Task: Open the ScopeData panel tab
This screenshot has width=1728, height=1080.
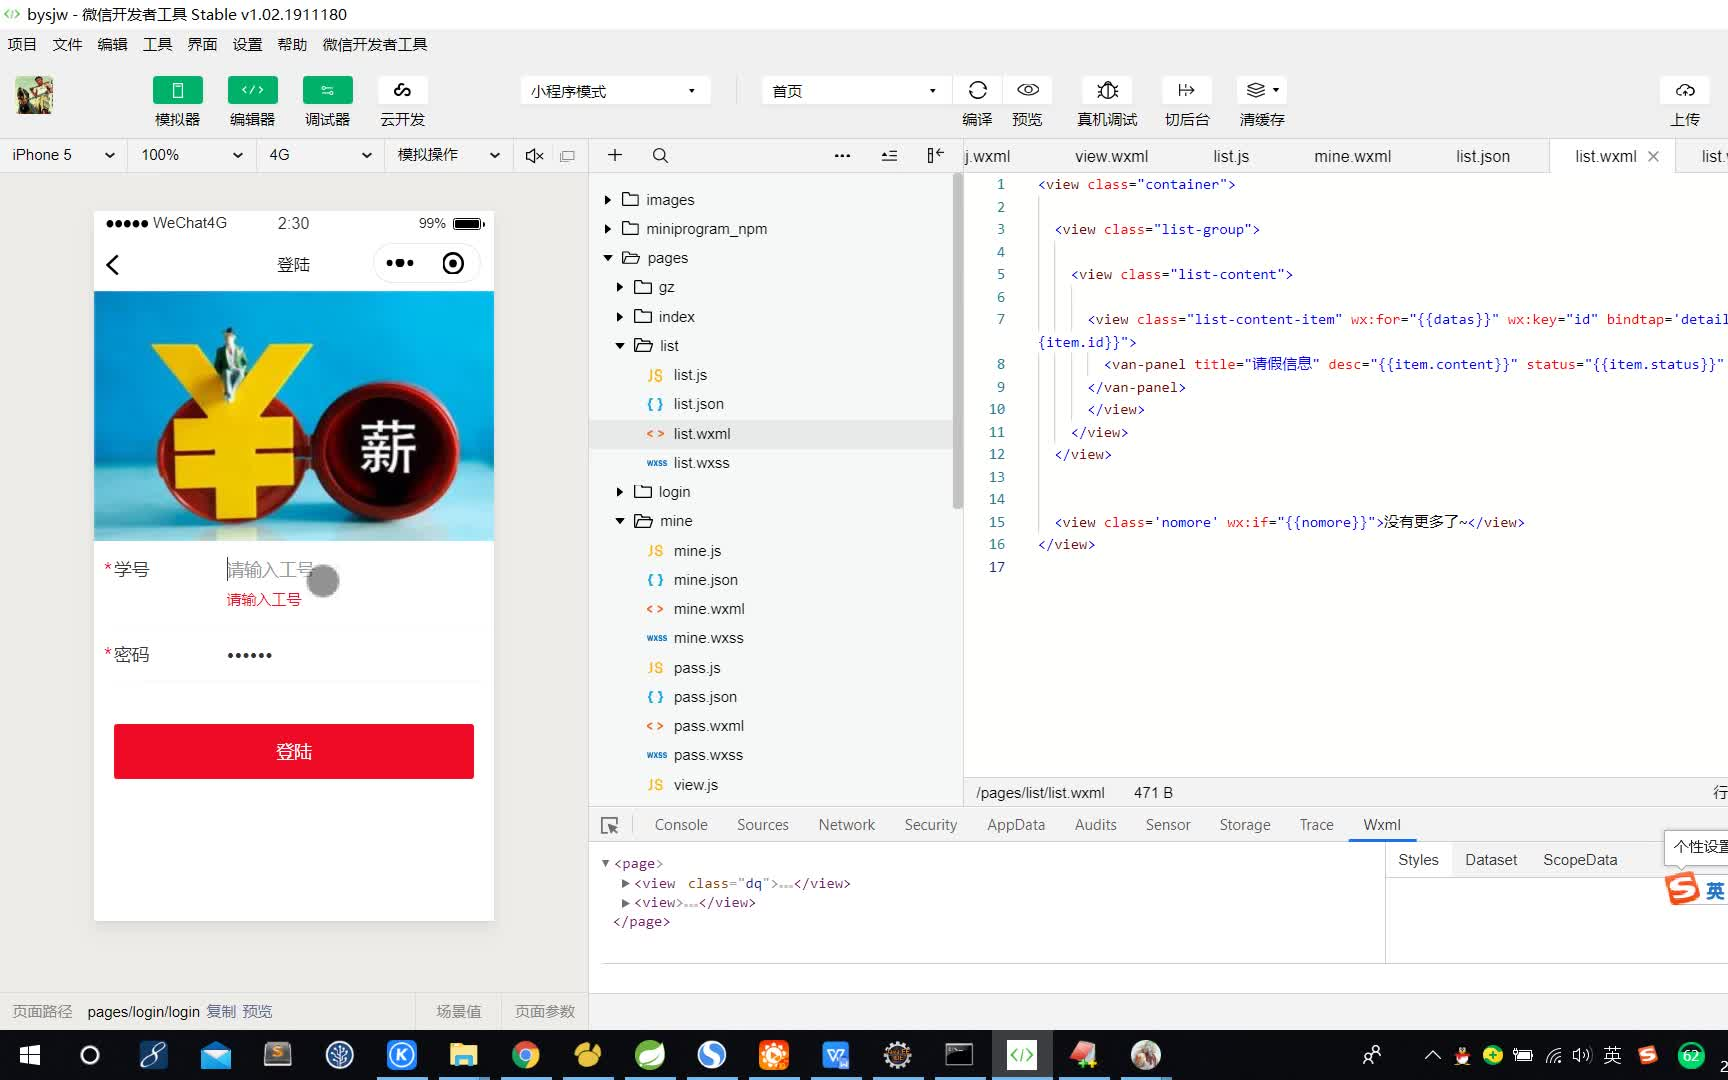Action: click(1580, 860)
